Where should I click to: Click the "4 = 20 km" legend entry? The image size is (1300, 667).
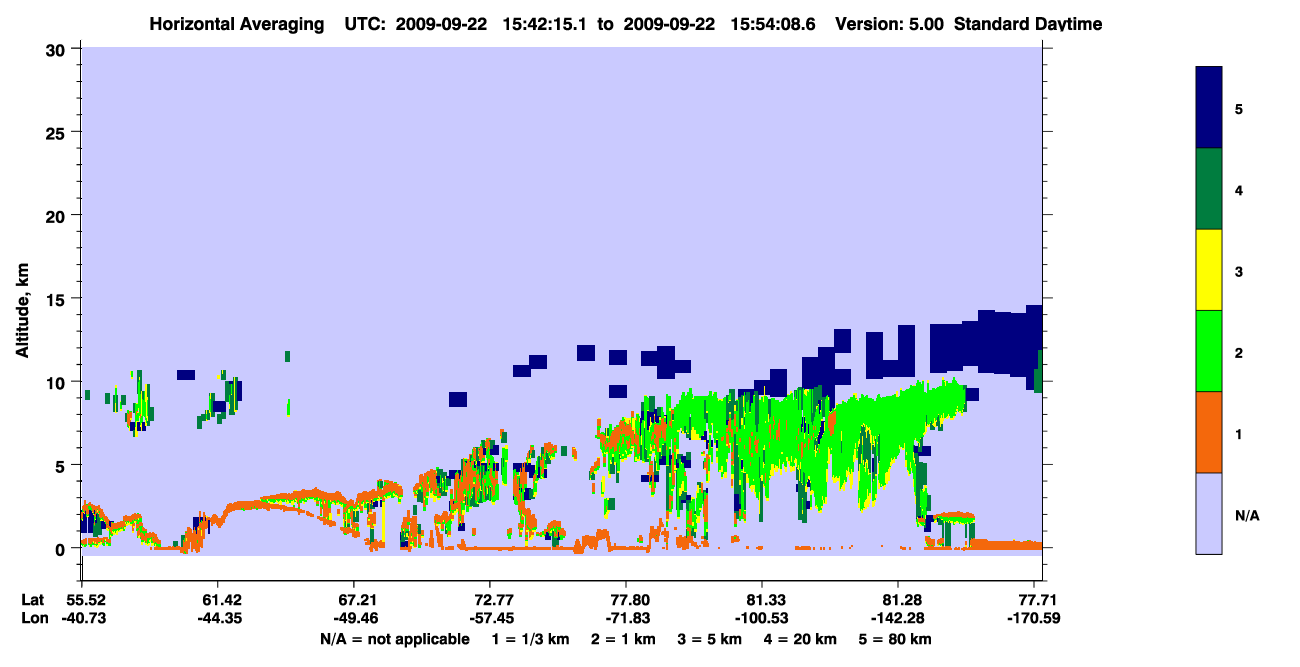point(800,639)
